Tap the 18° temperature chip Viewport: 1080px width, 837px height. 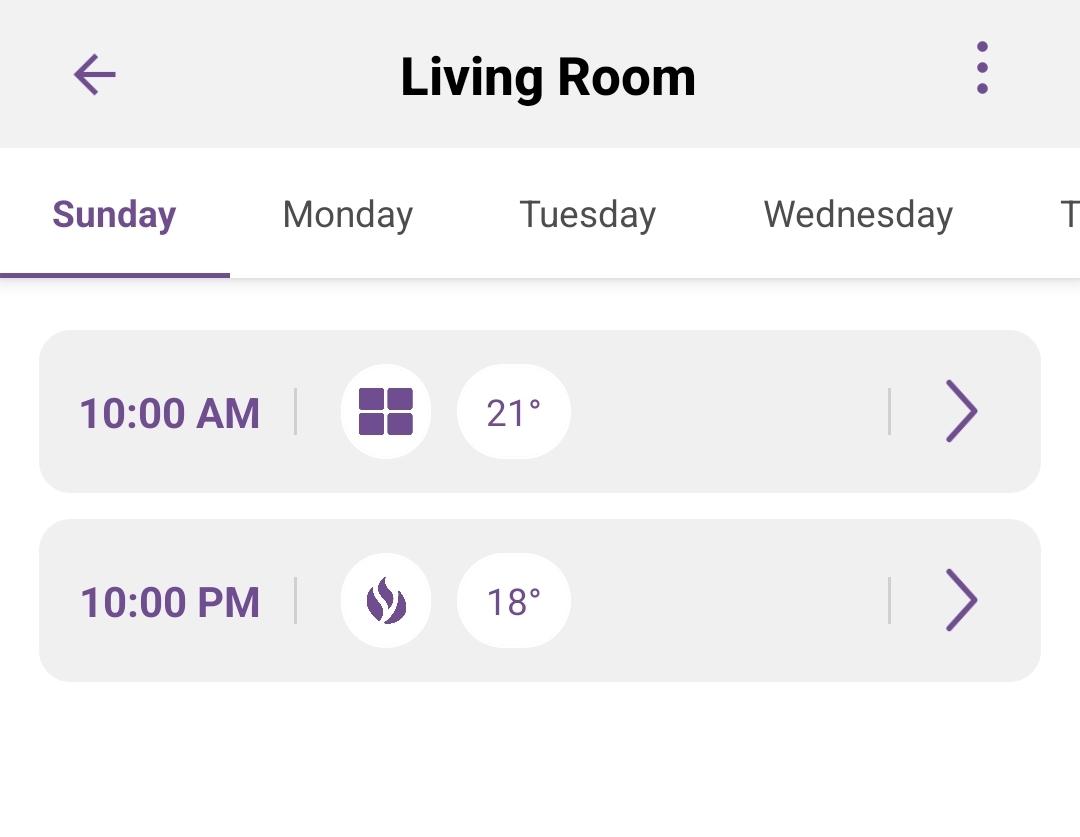(x=514, y=601)
